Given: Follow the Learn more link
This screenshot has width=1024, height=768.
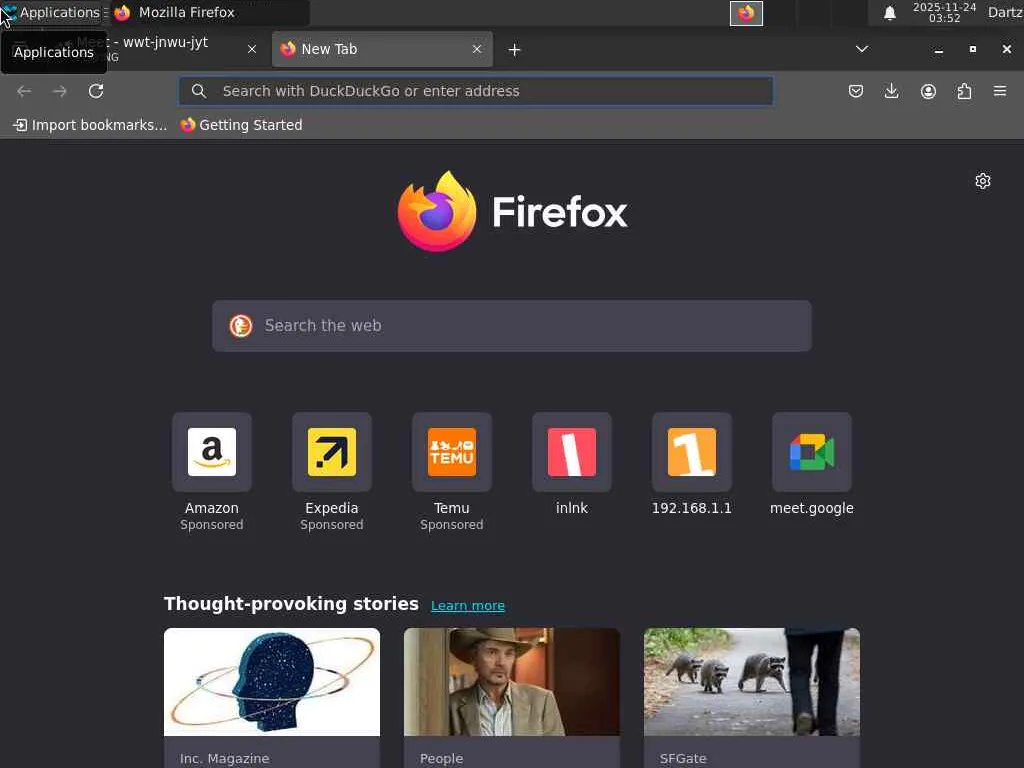Looking at the screenshot, I should click(468, 605).
